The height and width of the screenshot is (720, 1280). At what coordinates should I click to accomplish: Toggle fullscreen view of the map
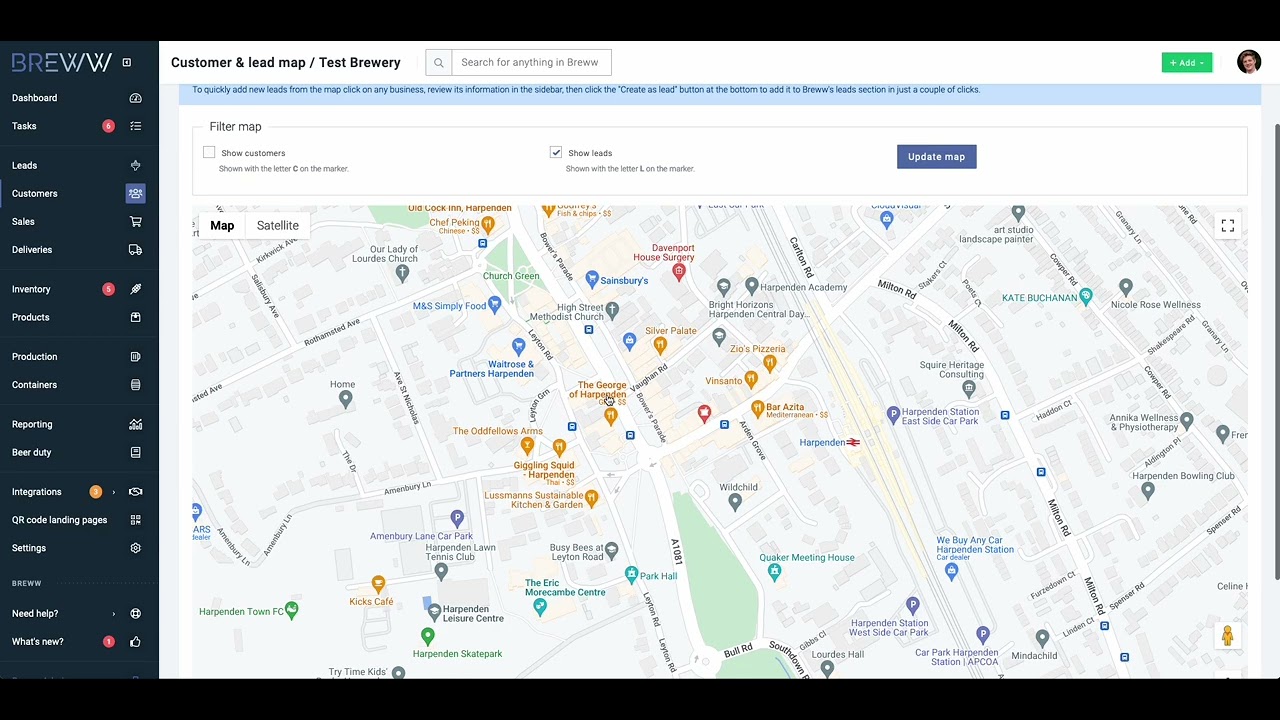point(1227,226)
